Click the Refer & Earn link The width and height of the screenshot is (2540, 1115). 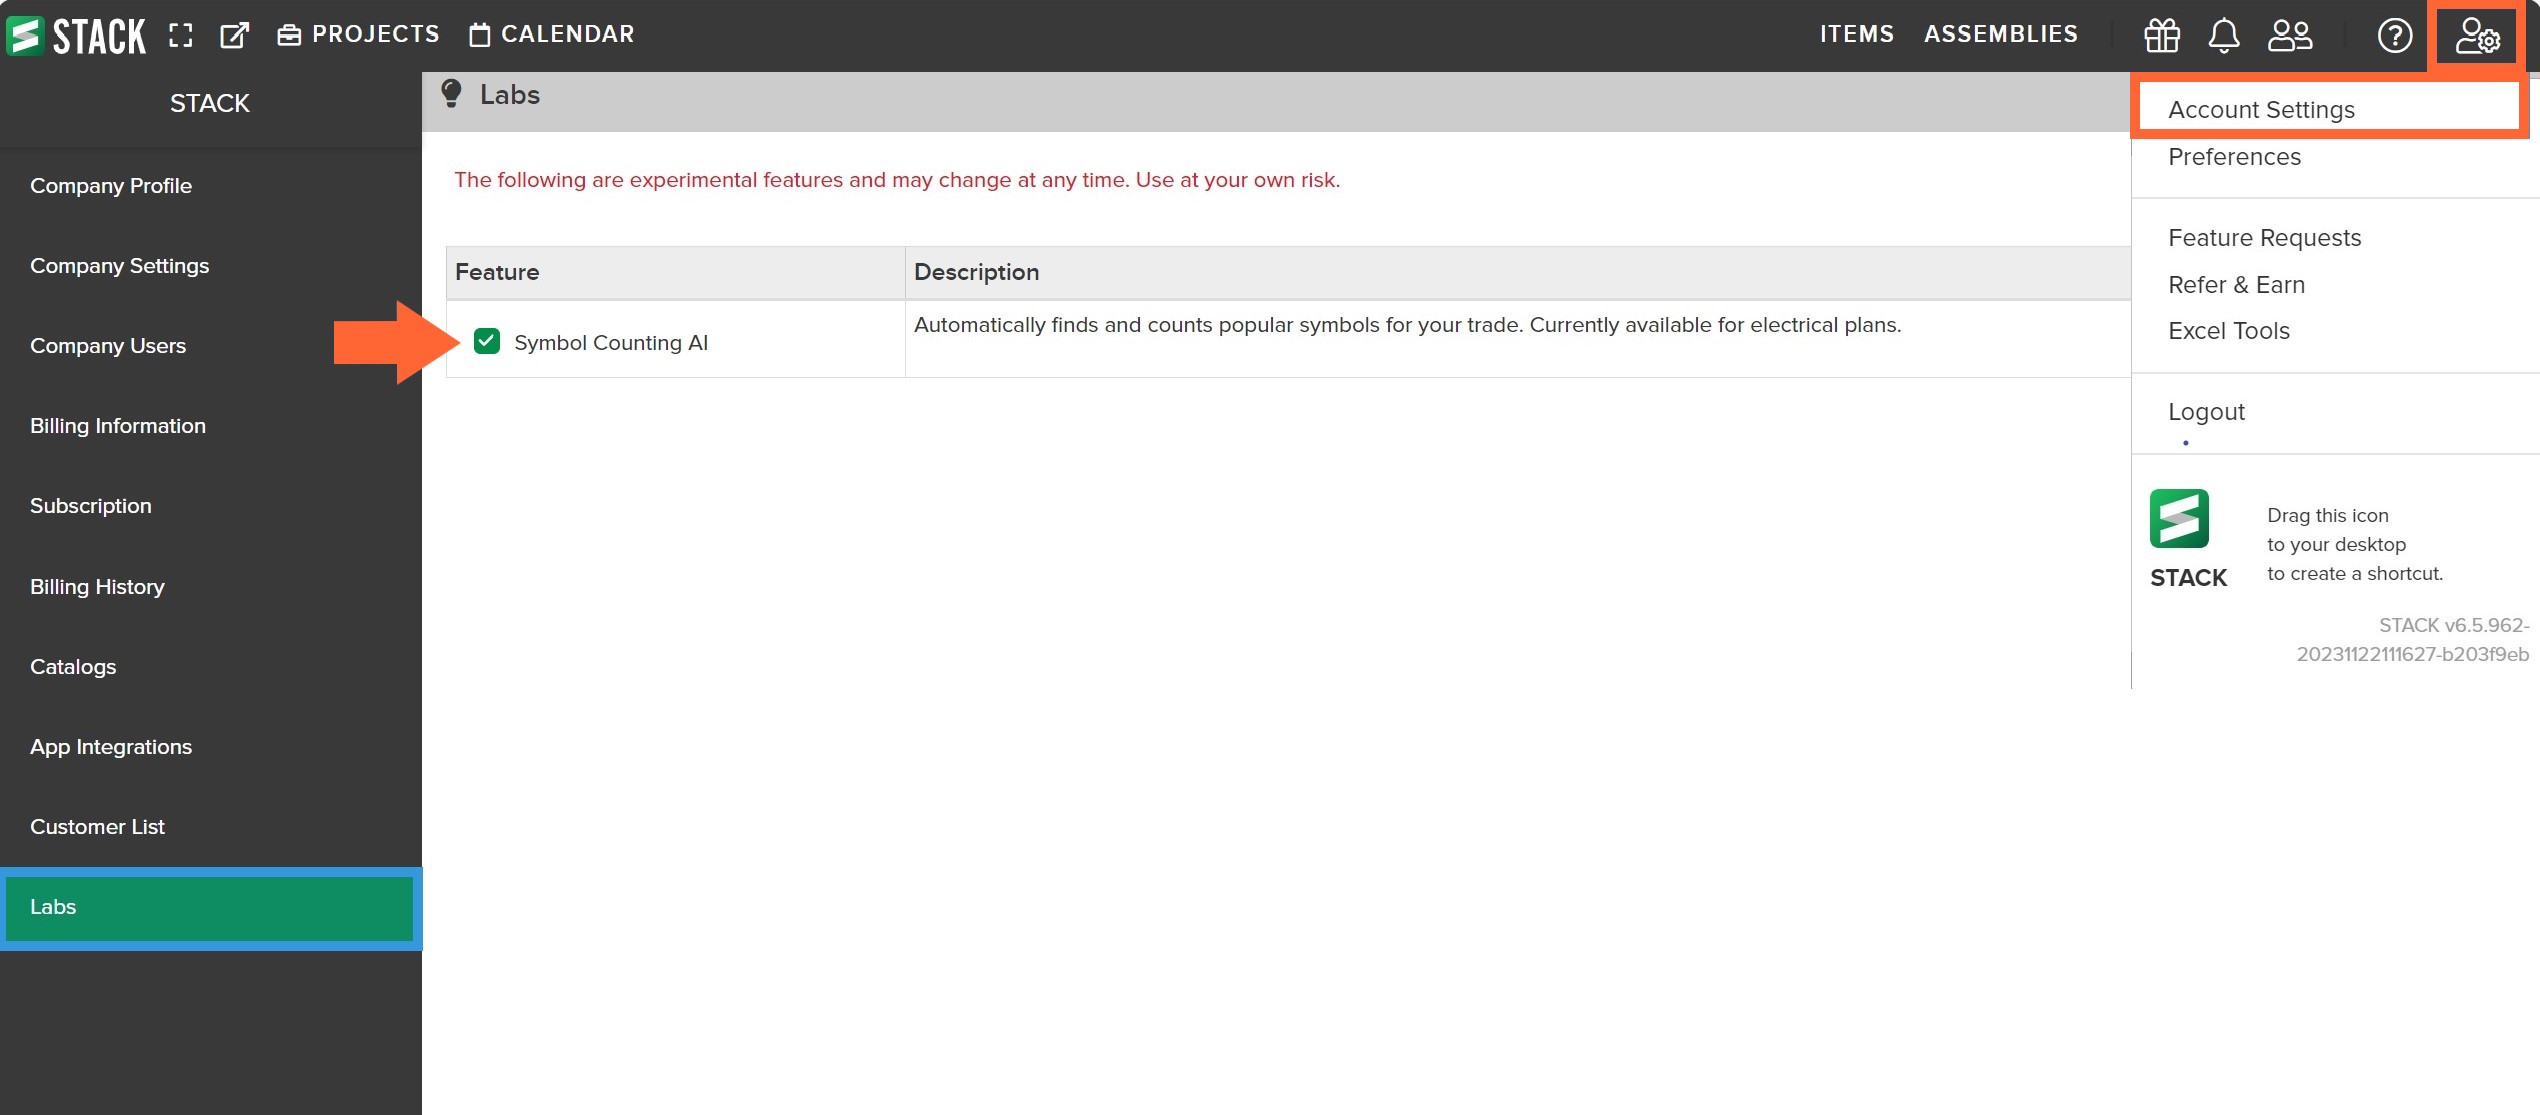[x=2240, y=284]
